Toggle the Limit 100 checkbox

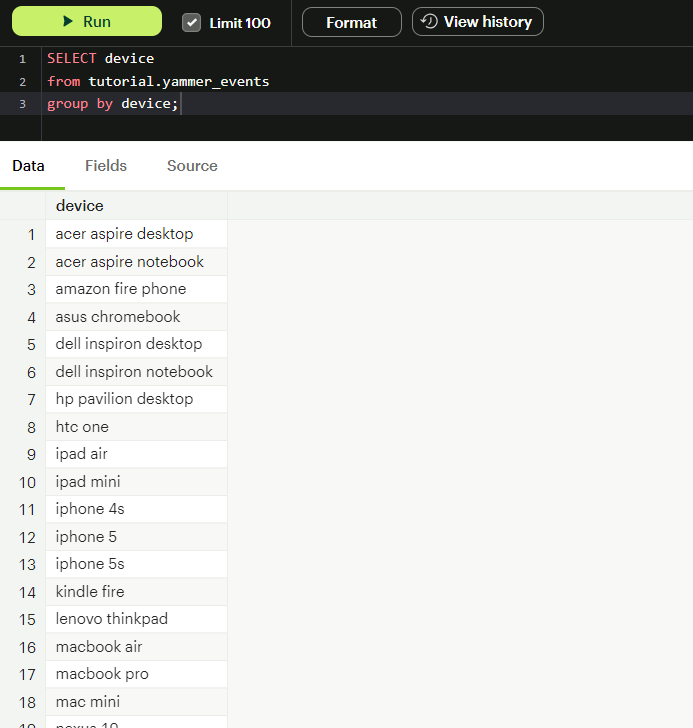[x=191, y=22]
